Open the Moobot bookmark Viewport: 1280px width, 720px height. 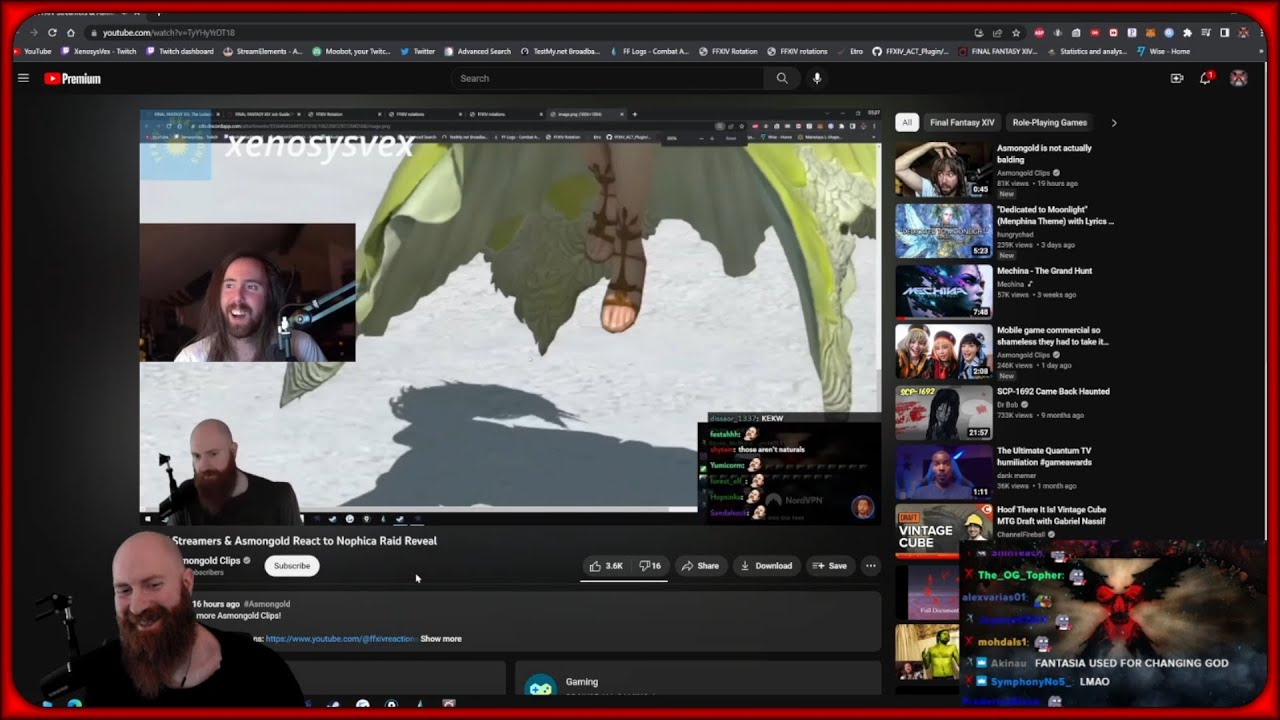[351, 51]
